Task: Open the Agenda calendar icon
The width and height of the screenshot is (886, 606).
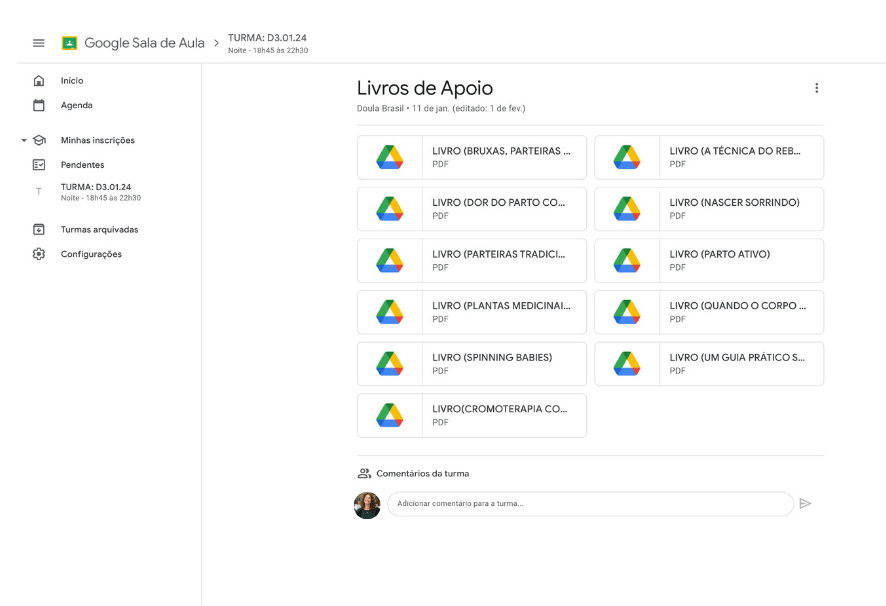Action: (x=39, y=105)
